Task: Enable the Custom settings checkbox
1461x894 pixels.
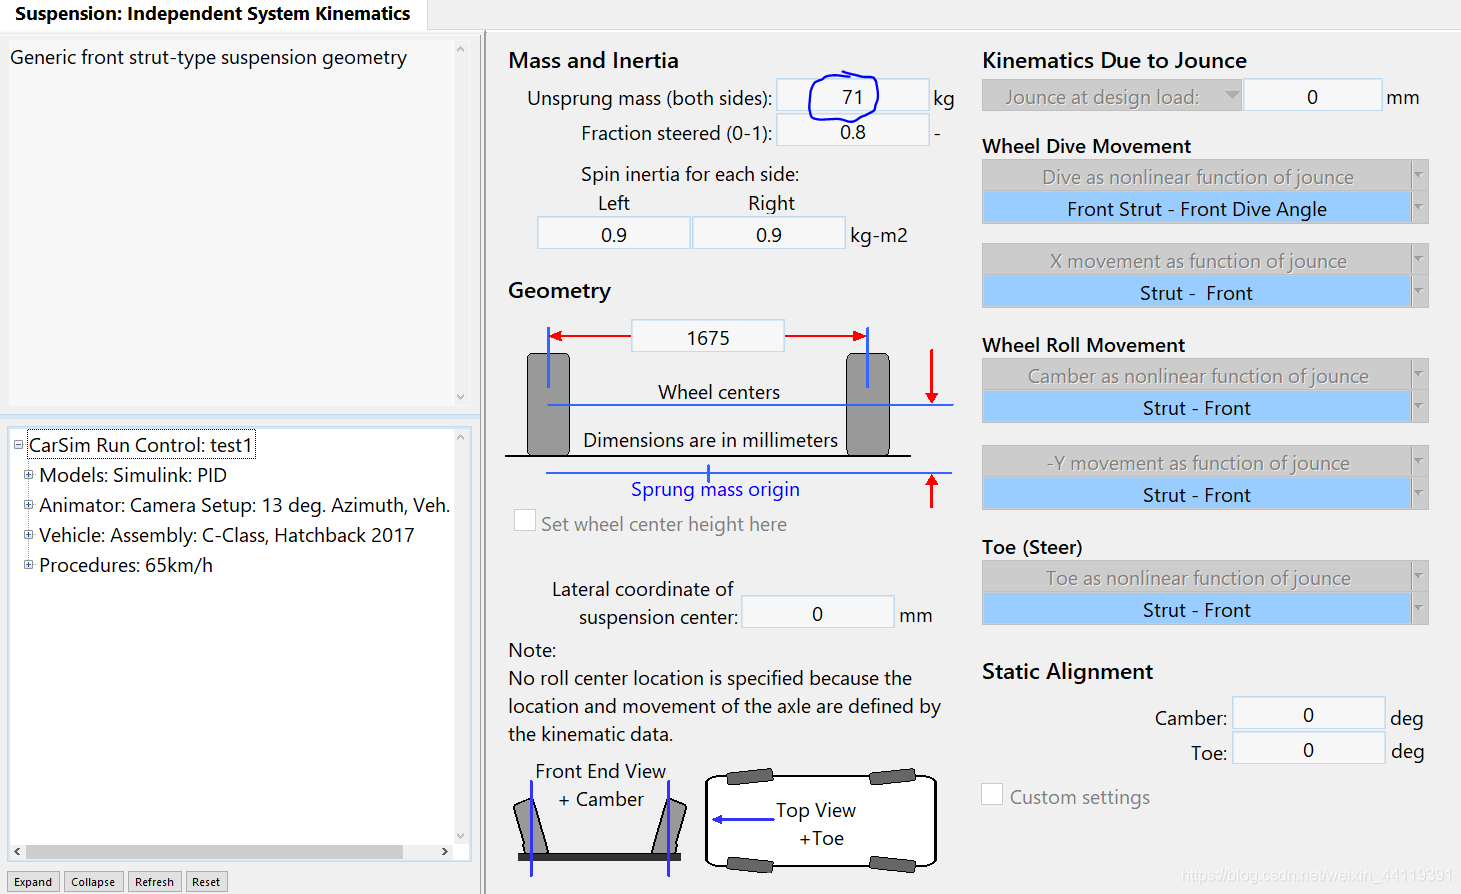Action: (x=992, y=794)
